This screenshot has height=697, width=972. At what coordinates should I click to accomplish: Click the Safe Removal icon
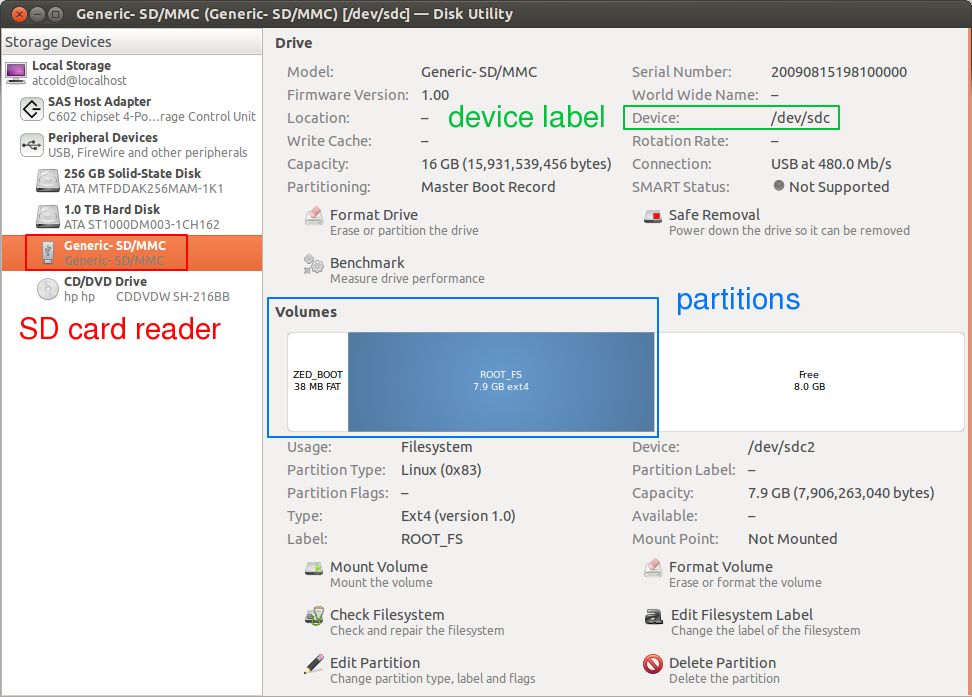[653, 216]
